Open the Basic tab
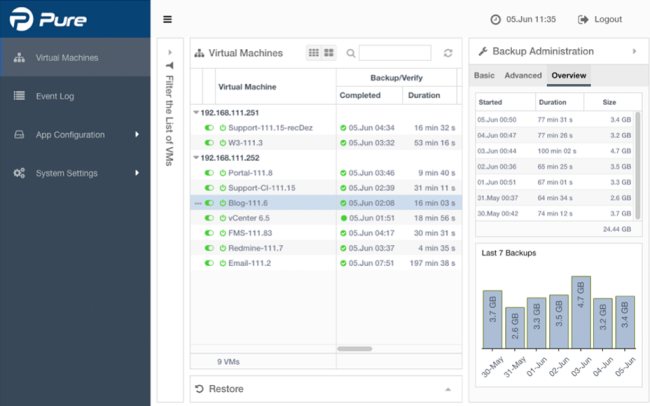 tap(484, 75)
